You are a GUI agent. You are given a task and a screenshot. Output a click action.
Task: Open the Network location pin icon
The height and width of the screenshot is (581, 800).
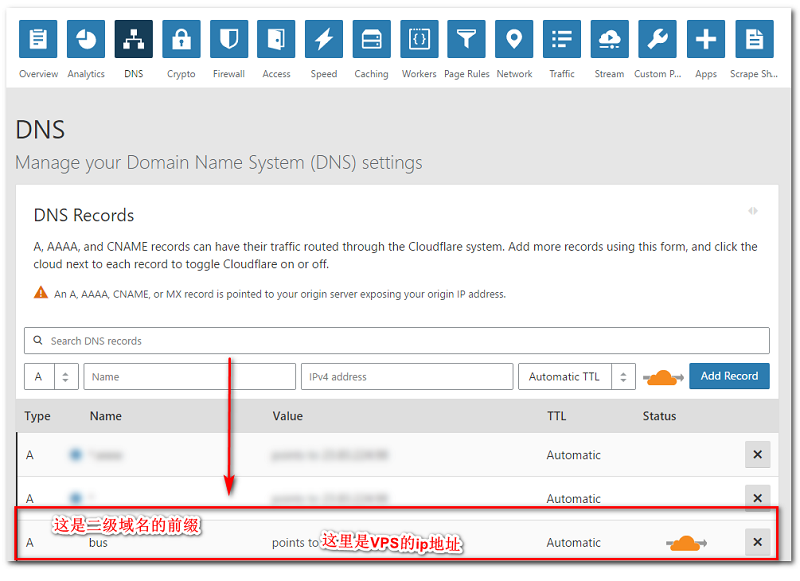[514, 40]
